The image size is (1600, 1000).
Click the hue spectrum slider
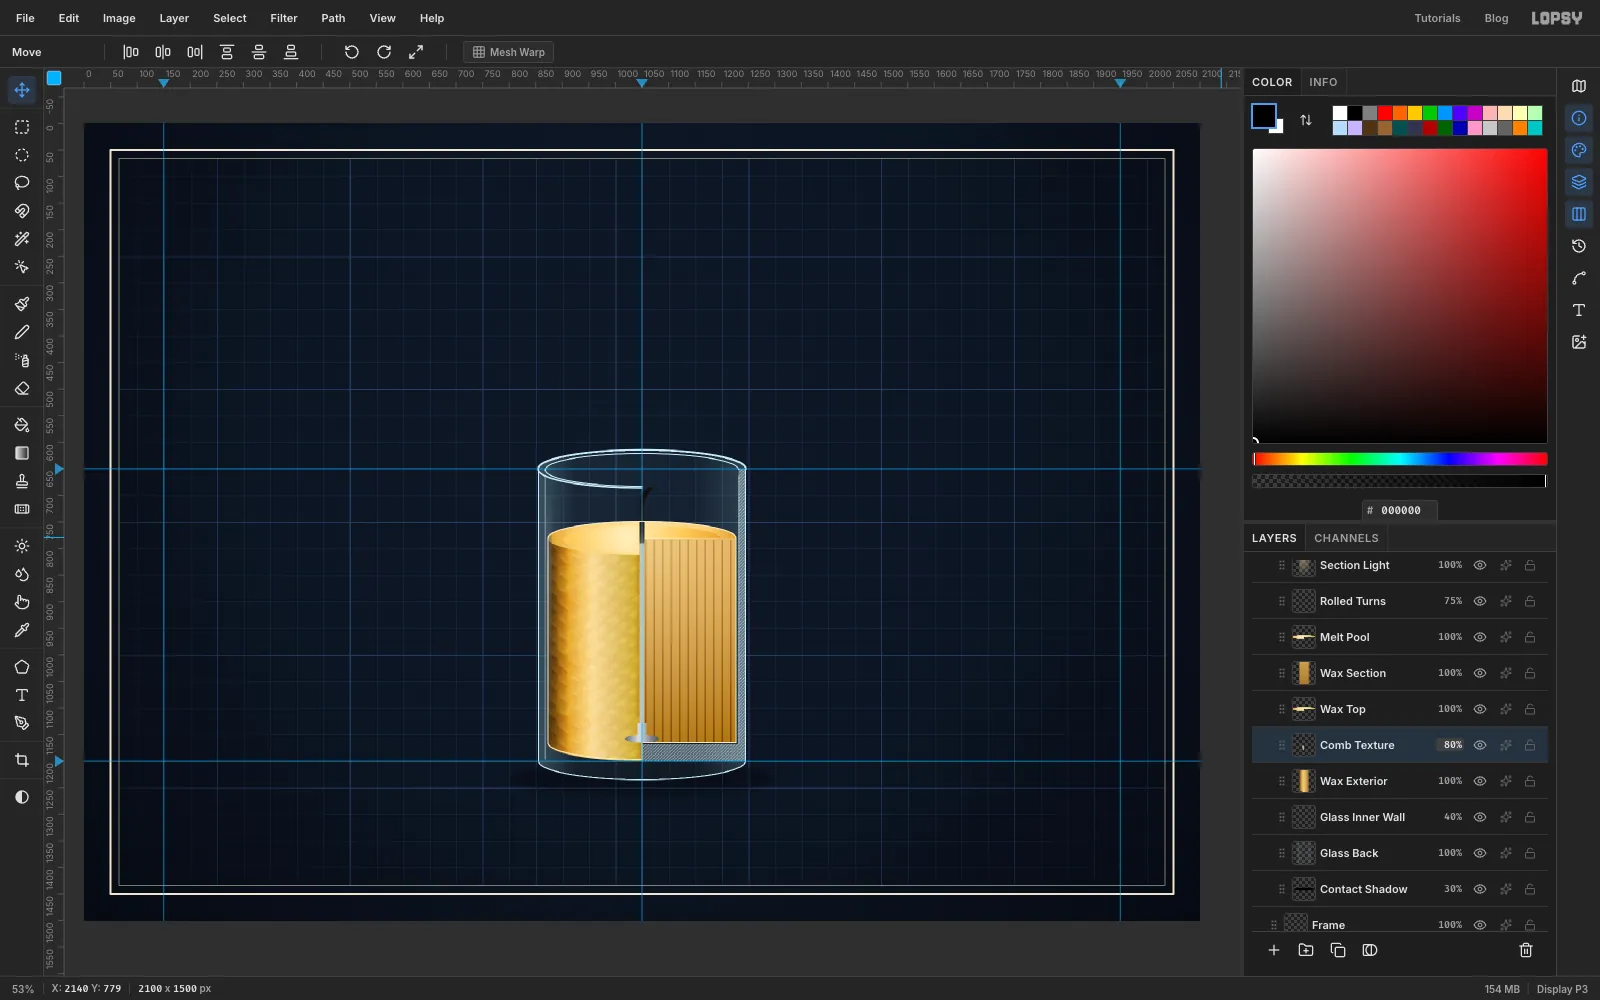point(1400,459)
